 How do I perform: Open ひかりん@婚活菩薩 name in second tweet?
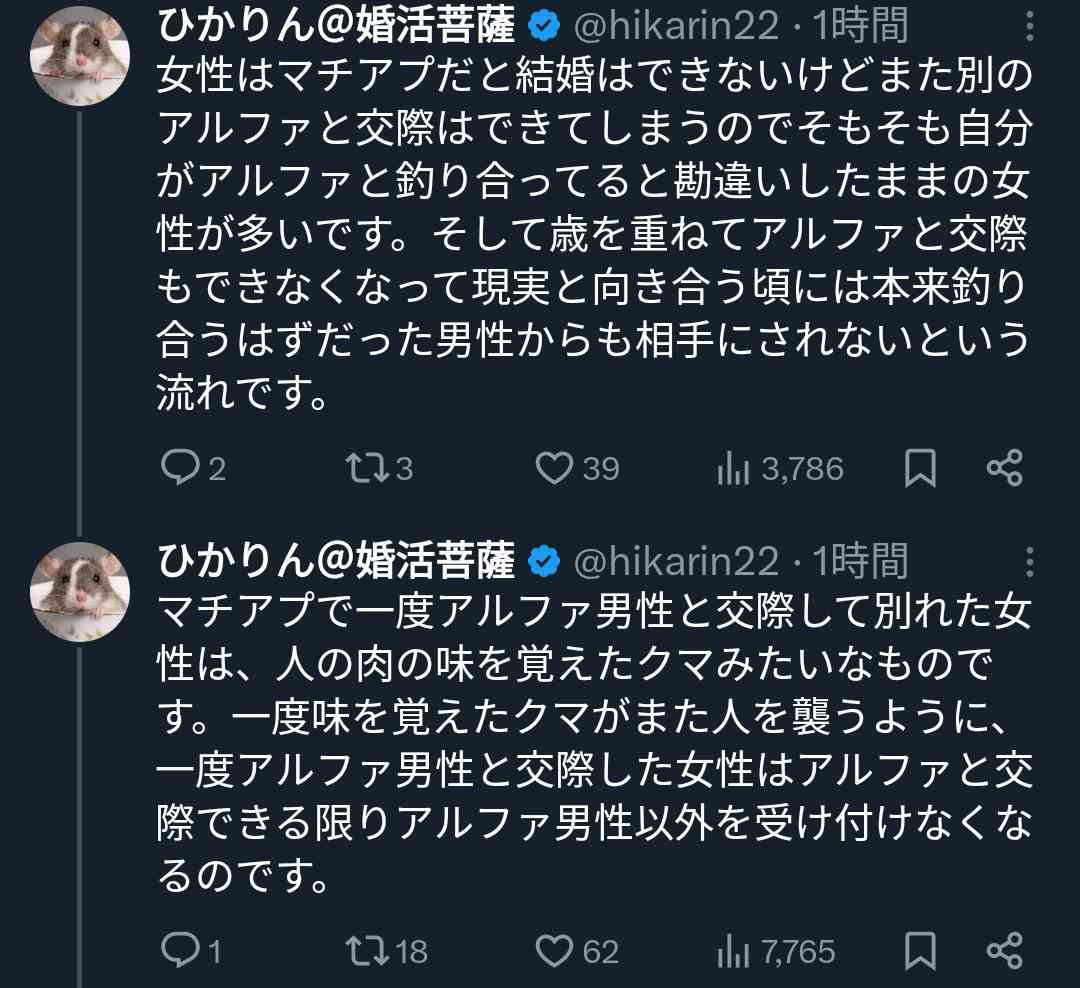(336, 560)
